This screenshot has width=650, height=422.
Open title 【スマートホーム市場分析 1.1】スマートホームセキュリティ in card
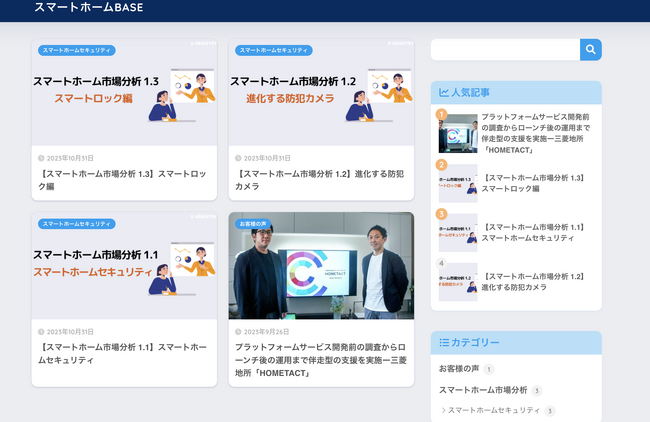point(122,354)
